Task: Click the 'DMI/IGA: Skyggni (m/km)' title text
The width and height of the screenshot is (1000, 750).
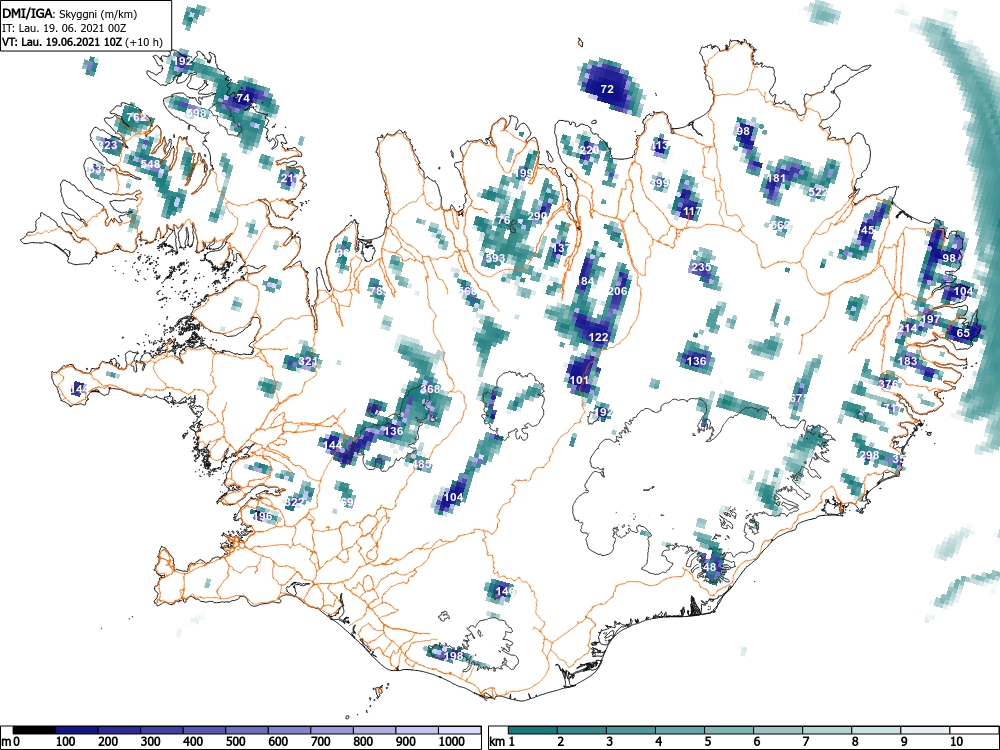Action: tap(70, 13)
